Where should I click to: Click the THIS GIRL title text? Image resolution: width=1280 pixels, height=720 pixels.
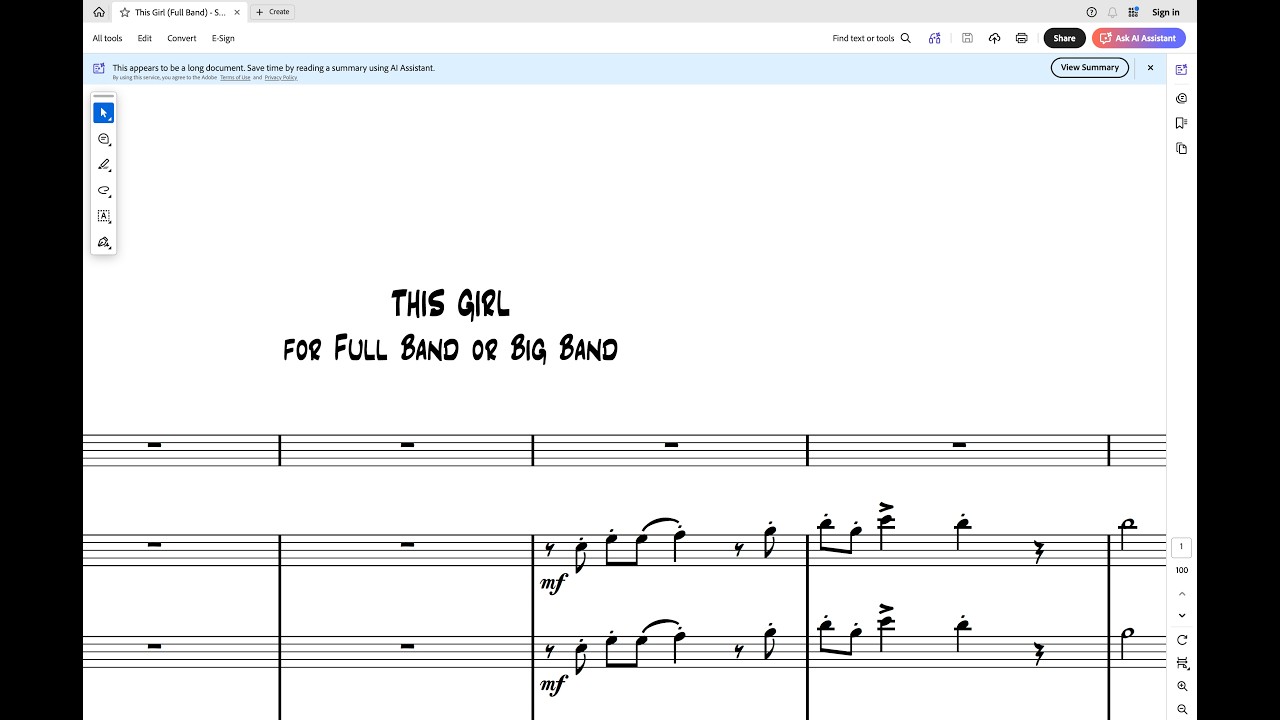[450, 304]
